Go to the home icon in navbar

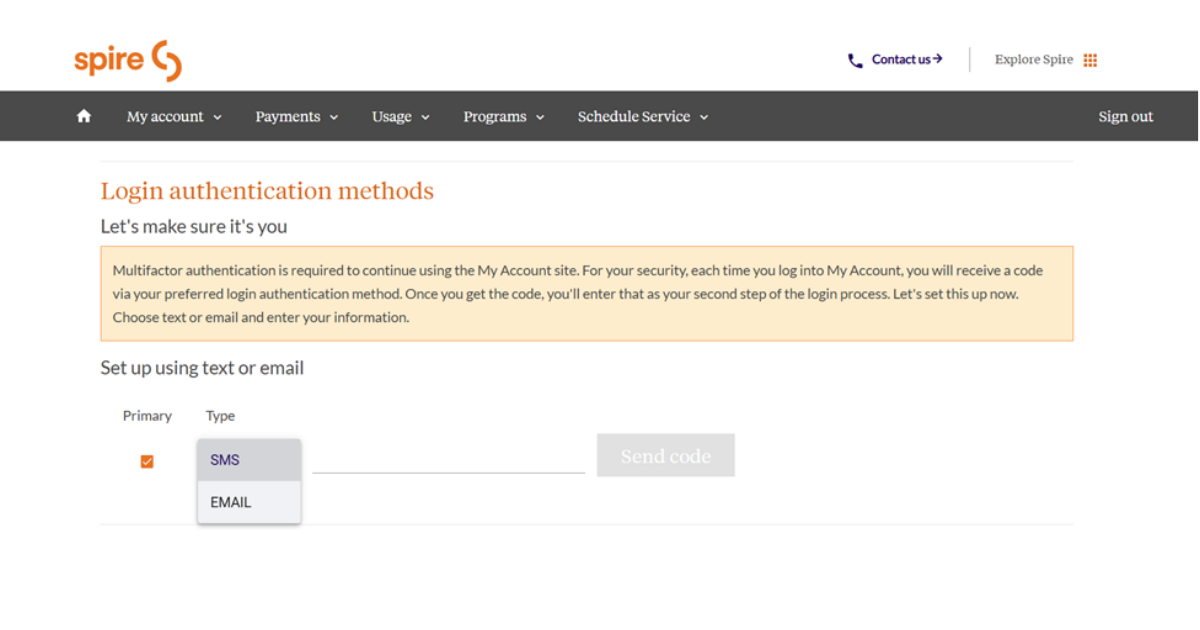coord(84,116)
